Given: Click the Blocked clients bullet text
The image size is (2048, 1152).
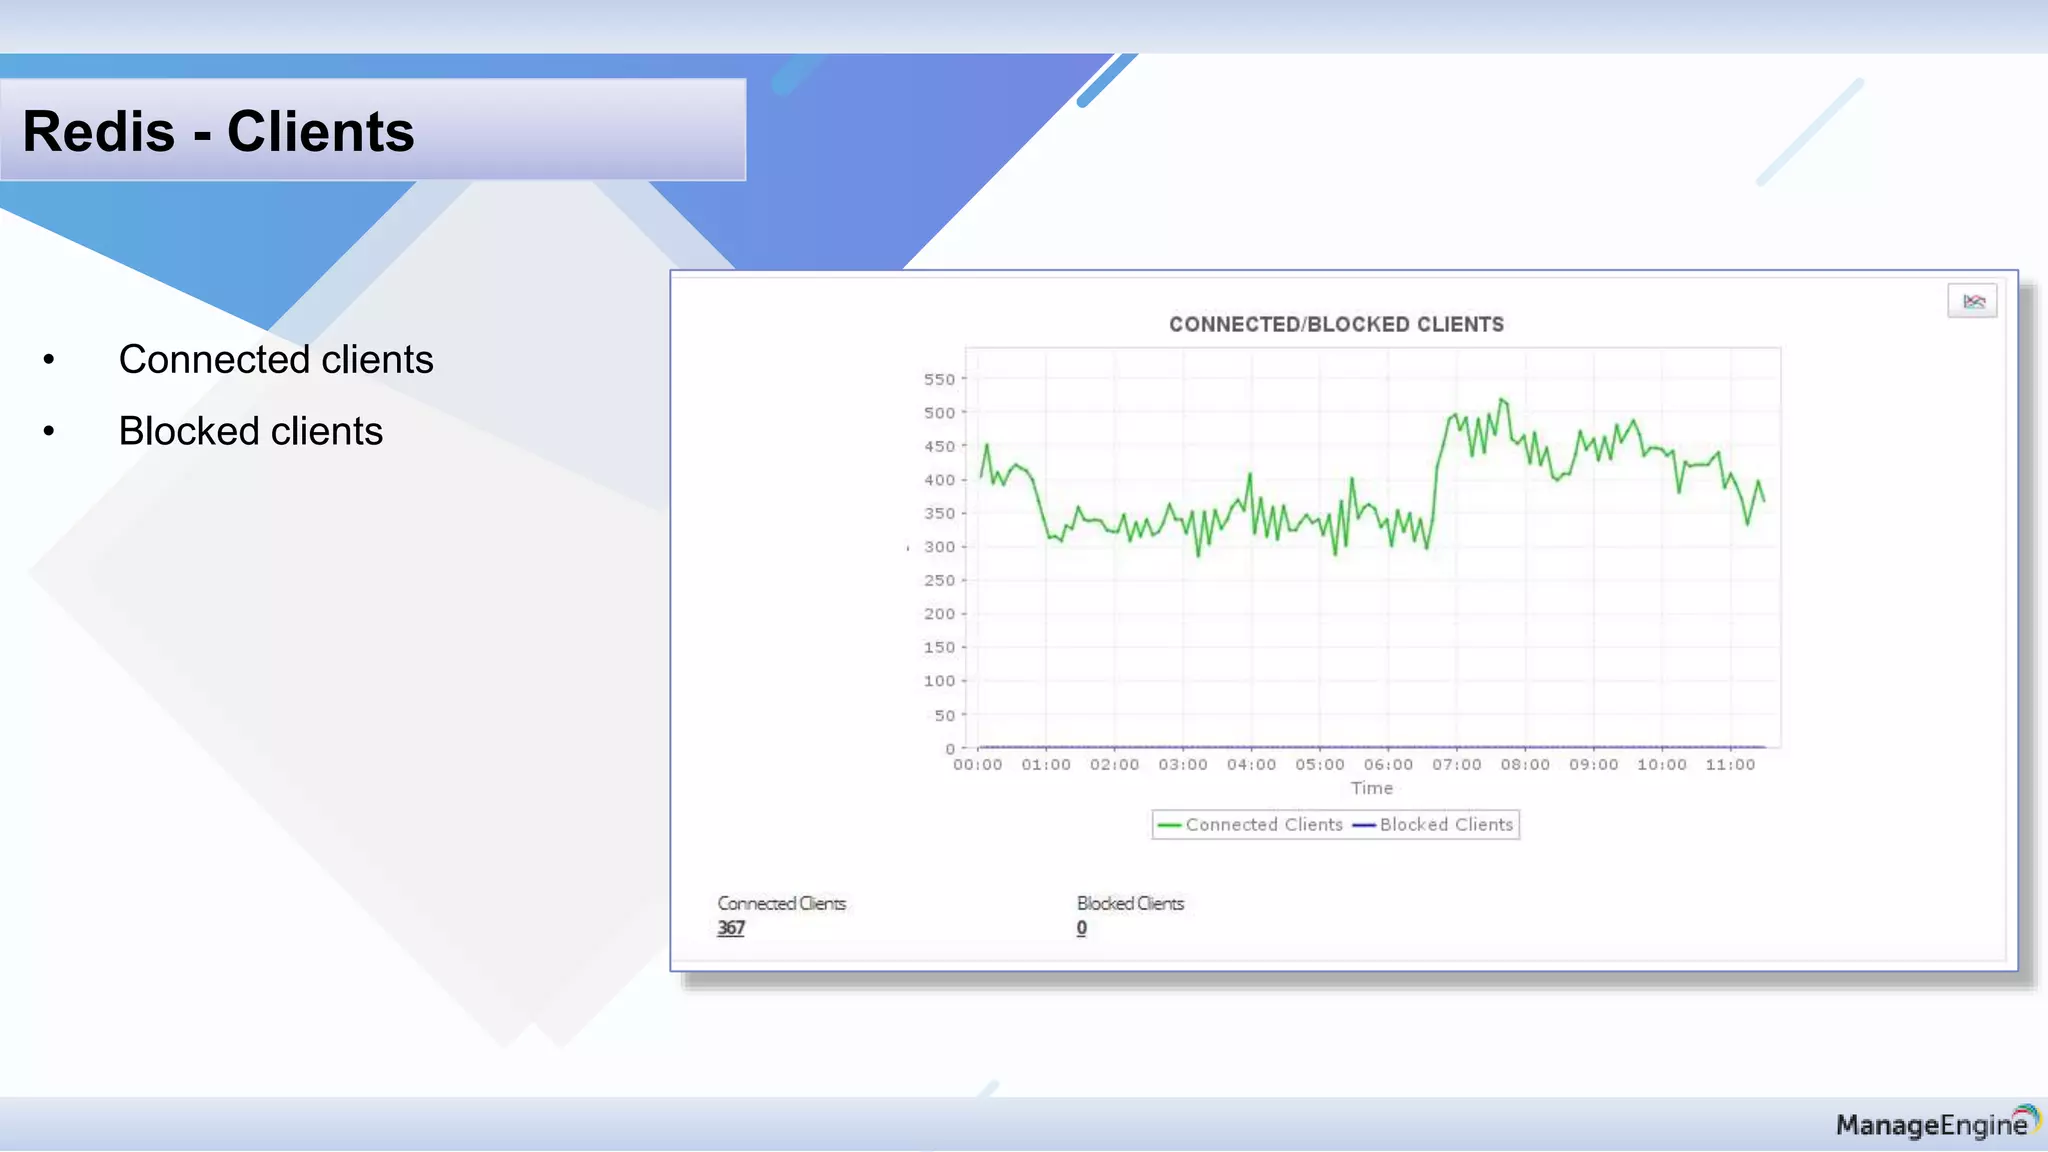Looking at the screenshot, I should (251, 431).
